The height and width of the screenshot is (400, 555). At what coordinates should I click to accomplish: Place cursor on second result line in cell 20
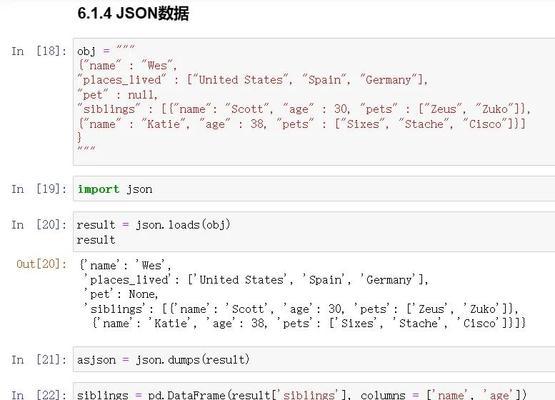(x=96, y=240)
